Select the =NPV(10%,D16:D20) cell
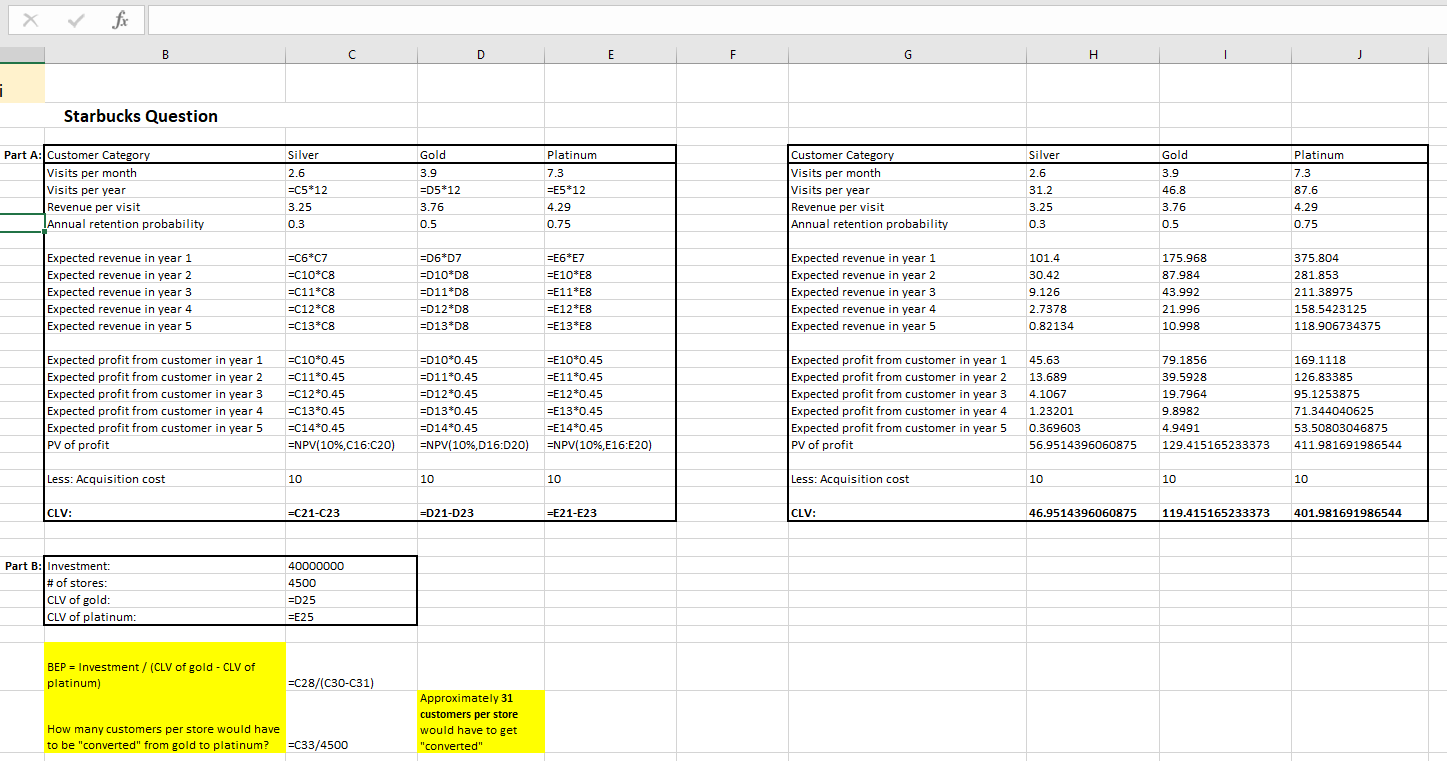 point(480,445)
